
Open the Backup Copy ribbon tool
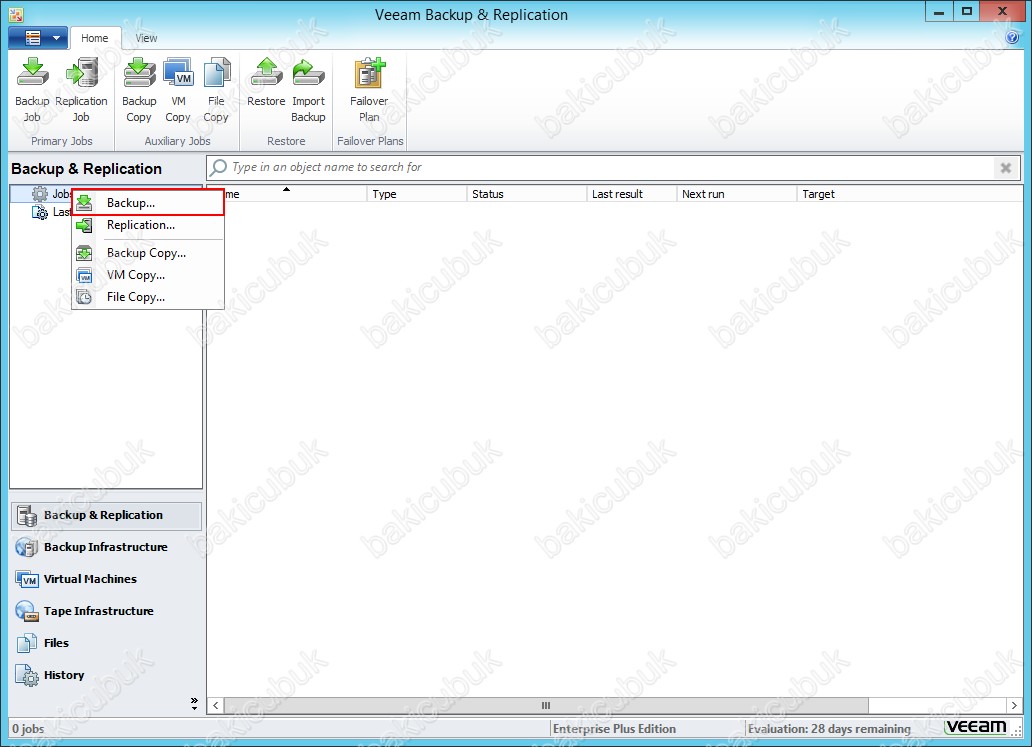pyautogui.click(x=139, y=89)
